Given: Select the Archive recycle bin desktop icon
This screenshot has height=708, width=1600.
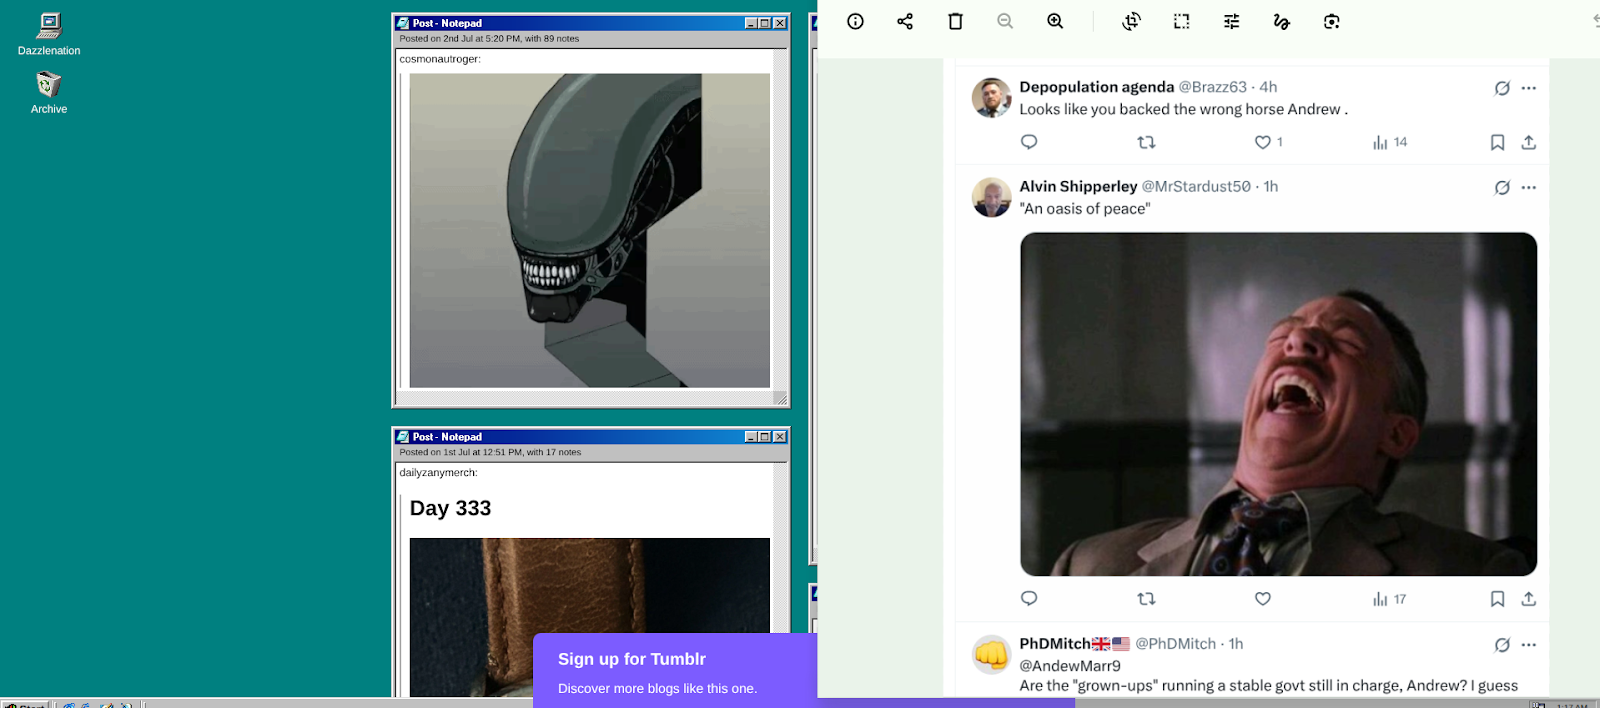Looking at the screenshot, I should coord(49,93).
